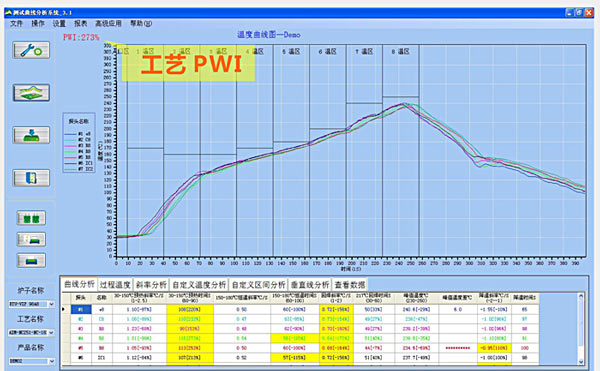The image size is (600, 371).
Task: Open the 帮助 menu
Action: (141, 23)
